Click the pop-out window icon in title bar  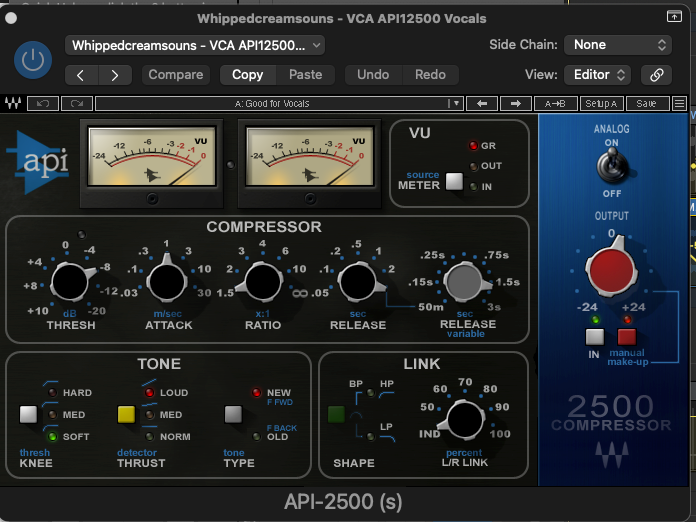point(674,16)
